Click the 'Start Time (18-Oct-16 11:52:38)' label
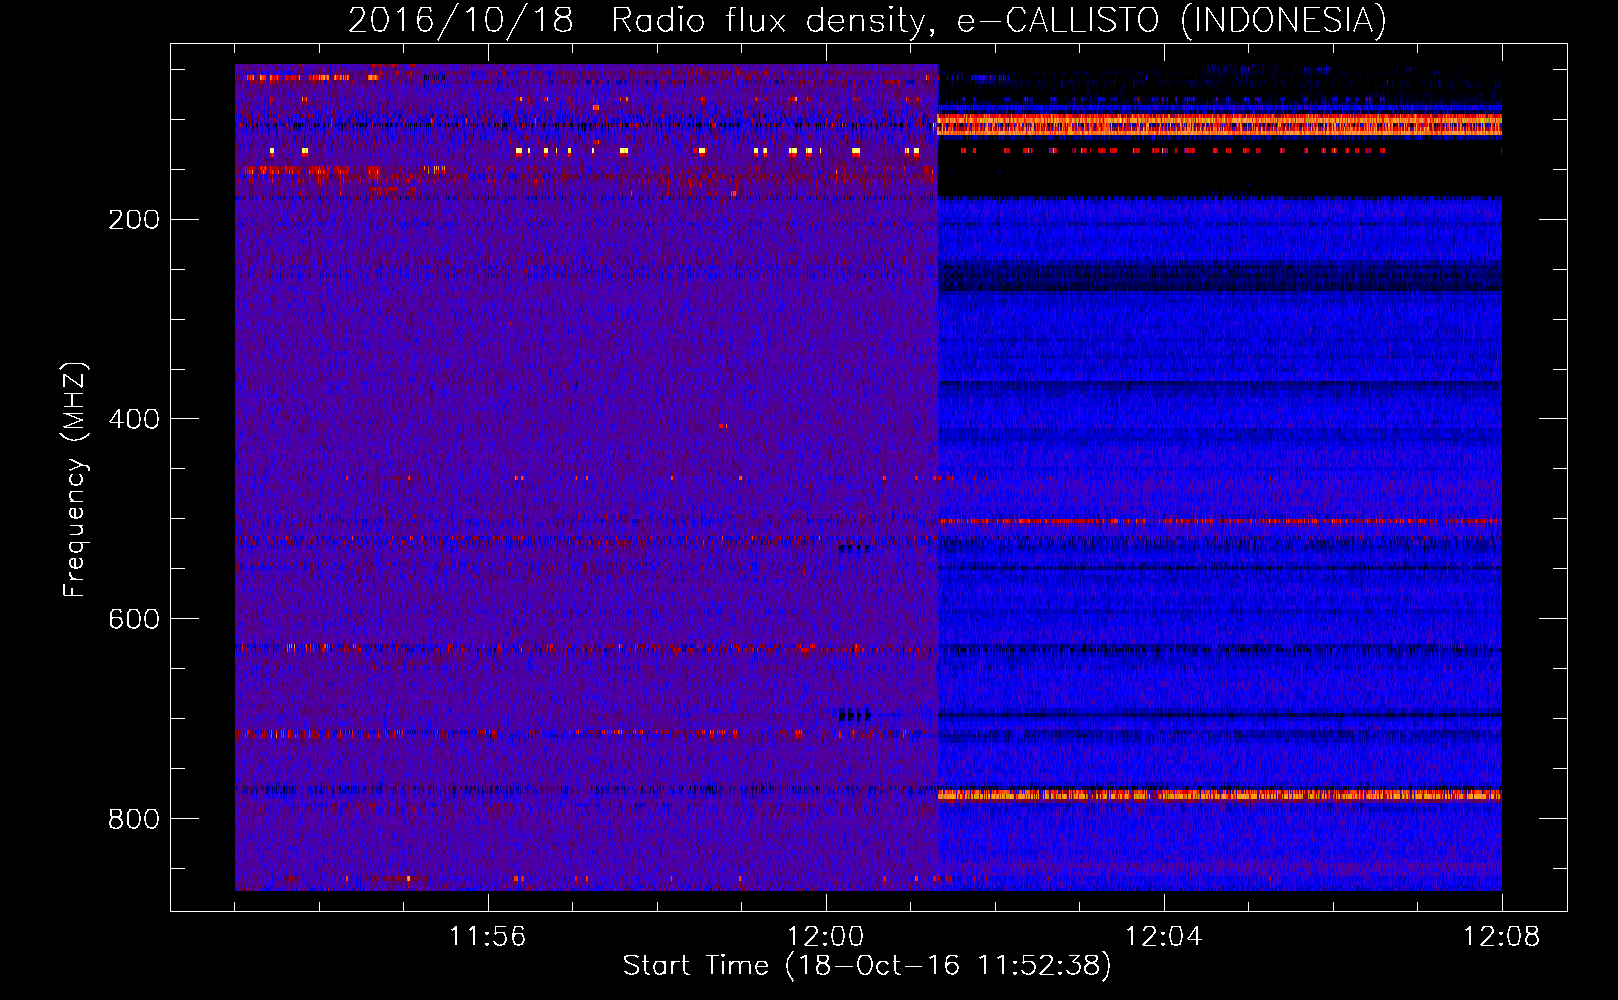1618x1000 pixels. coord(867,966)
